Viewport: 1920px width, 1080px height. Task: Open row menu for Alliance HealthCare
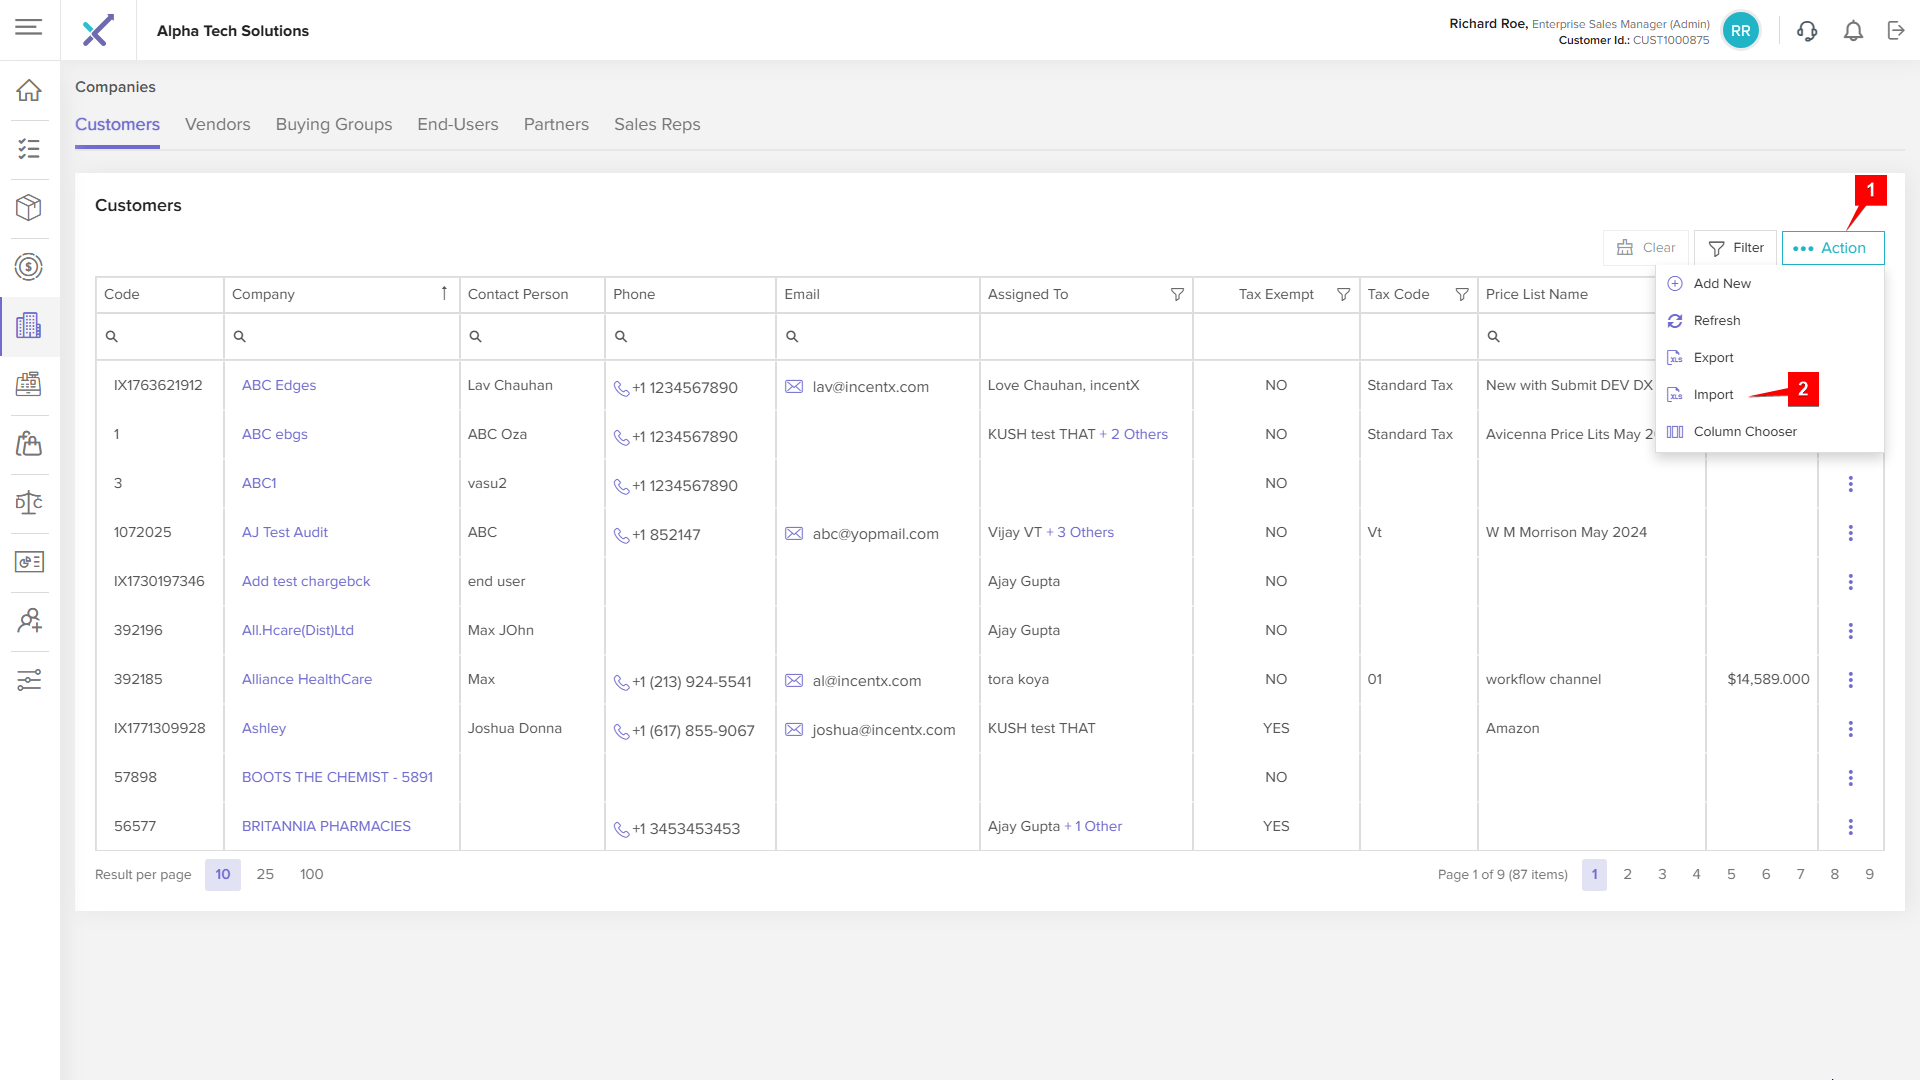click(x=1850, y=680)
